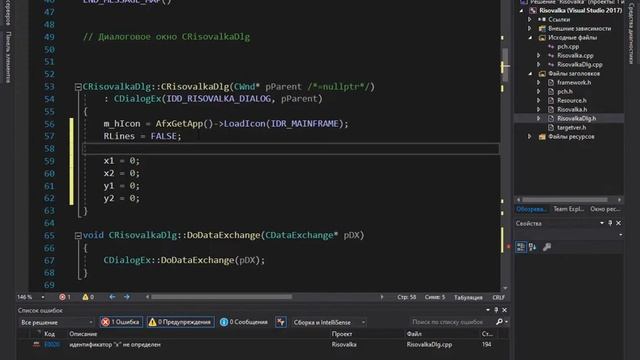Toggle the 1 Ошибка filter
Image resolution: width=640 pixels, height=360 pixels.
[x=121, y=322]
